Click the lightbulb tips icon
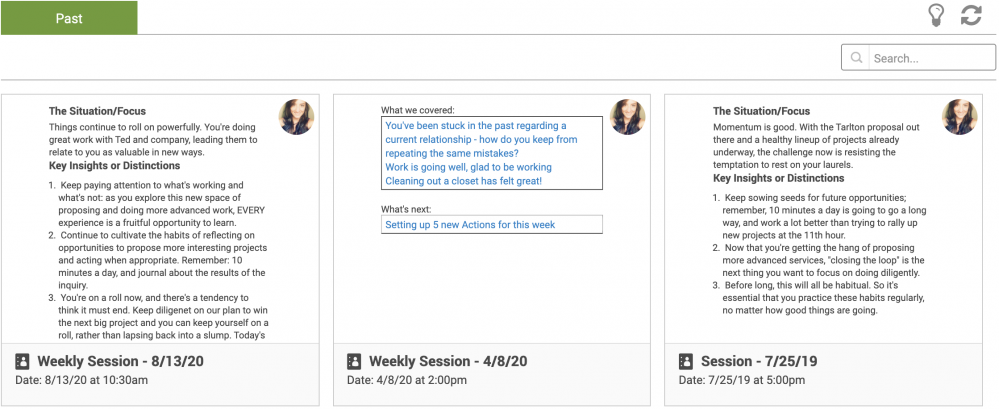 (x=936, y=15)
